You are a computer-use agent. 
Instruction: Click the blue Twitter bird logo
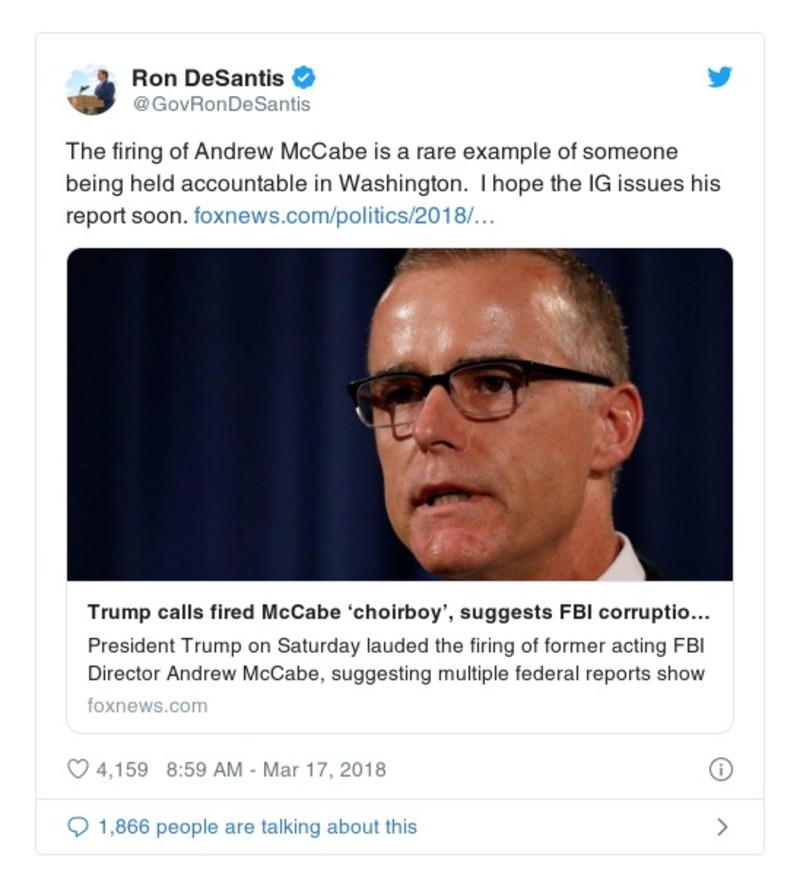click(720, 77)
